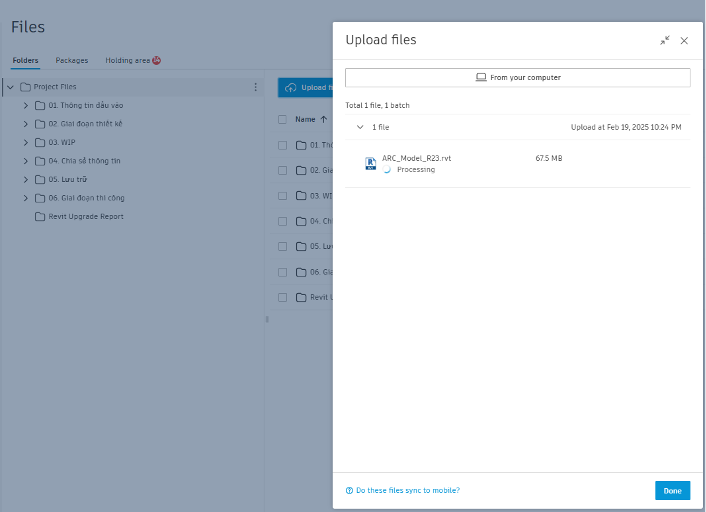Open Do these files sync to mobile link
Image resolution: width=706 pixels, height=512 pixels.
point(408,490)
